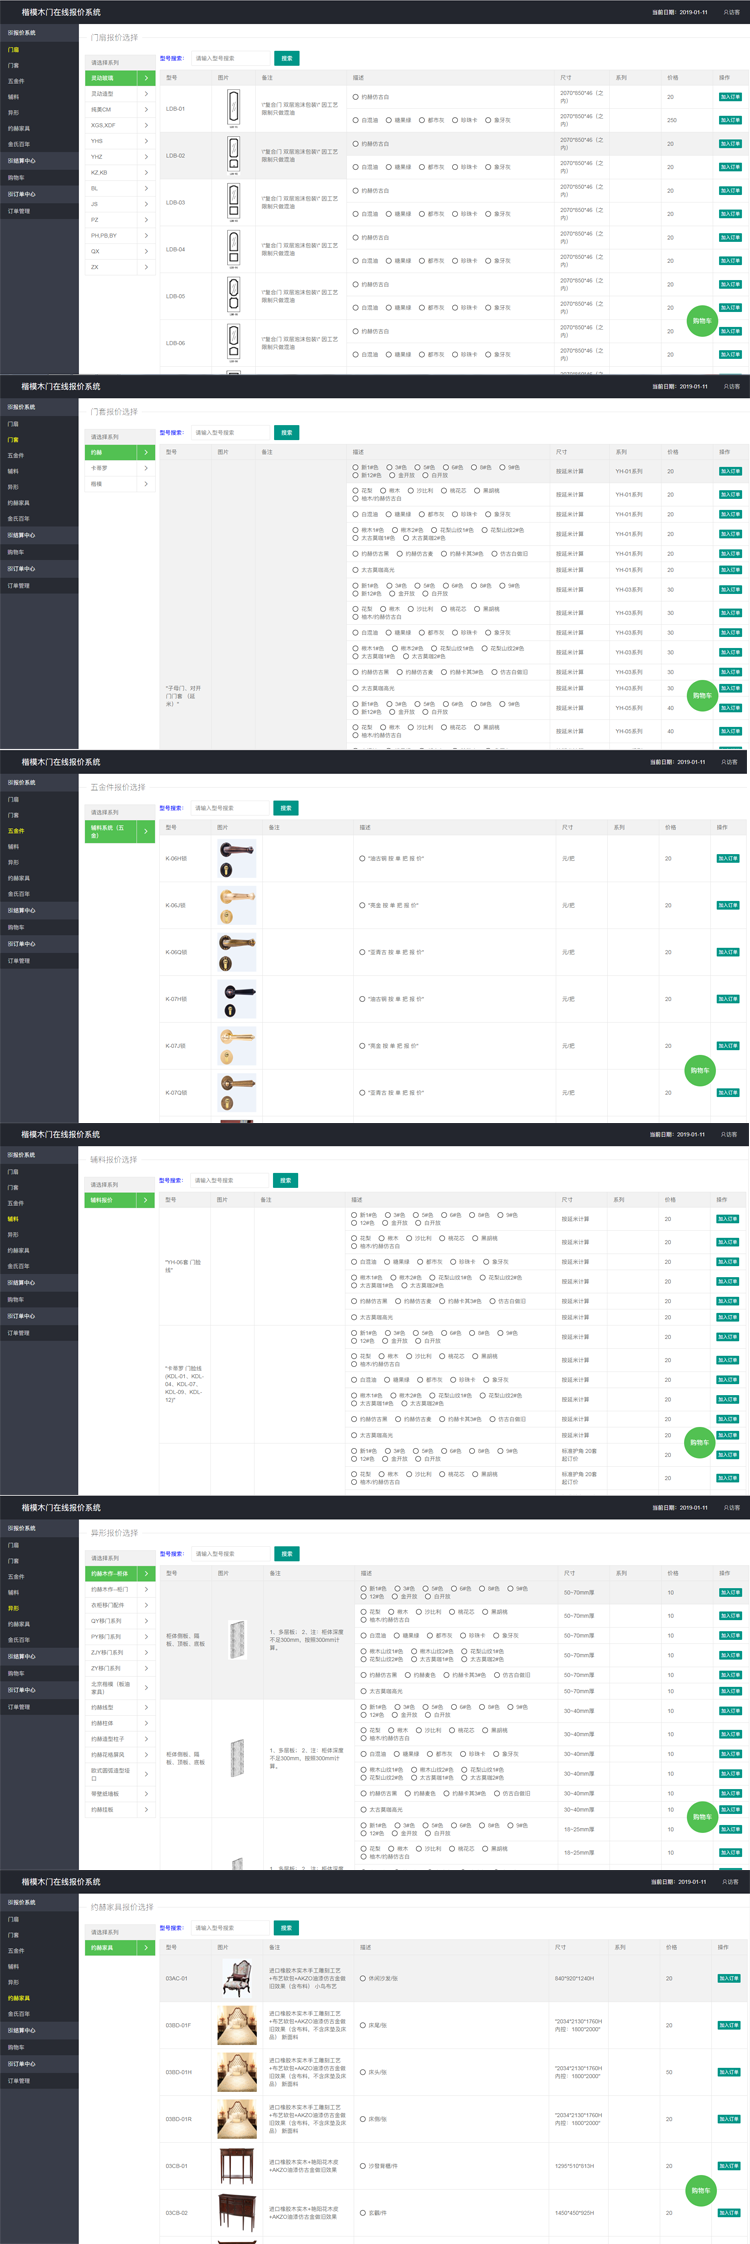This screenshot has height=2244, width=750.
Task: View the 03CB-02 cabinet product image
Action: 237,2213
